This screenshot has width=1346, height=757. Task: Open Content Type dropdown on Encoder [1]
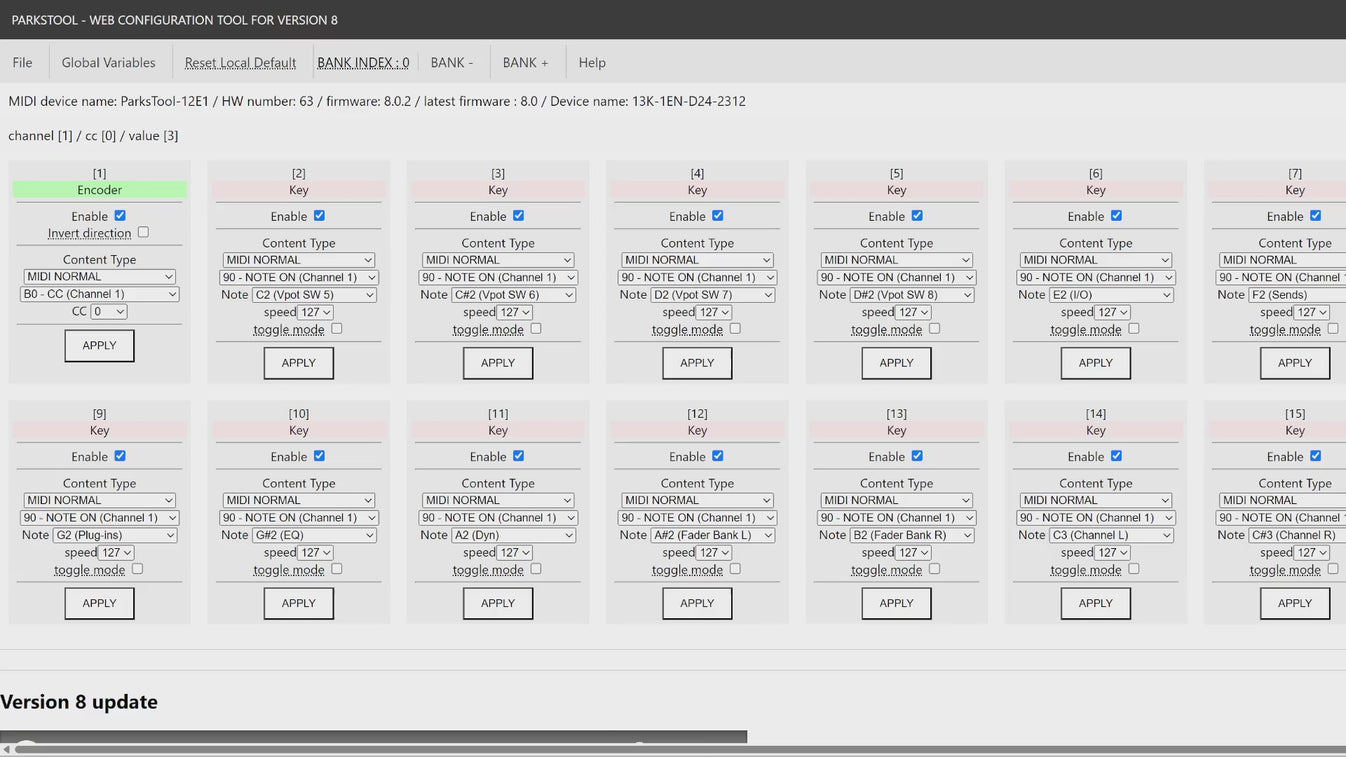tap(99, 276)
